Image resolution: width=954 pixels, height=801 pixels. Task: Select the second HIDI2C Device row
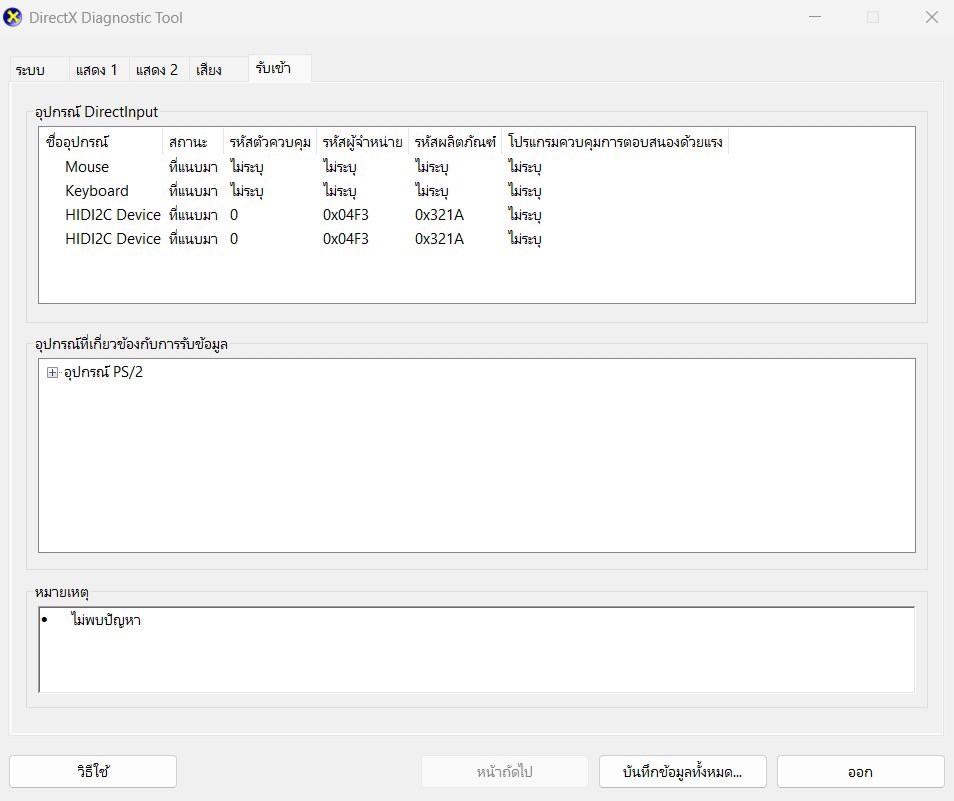tap(112, 238)
